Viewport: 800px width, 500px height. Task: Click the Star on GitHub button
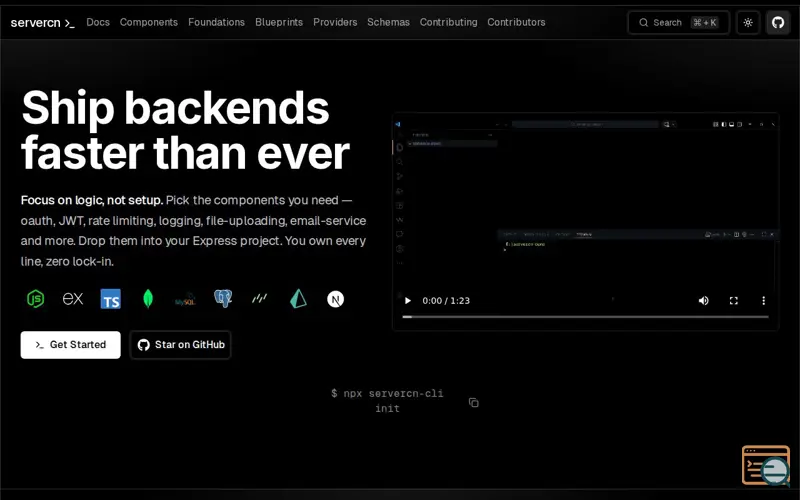181,345
